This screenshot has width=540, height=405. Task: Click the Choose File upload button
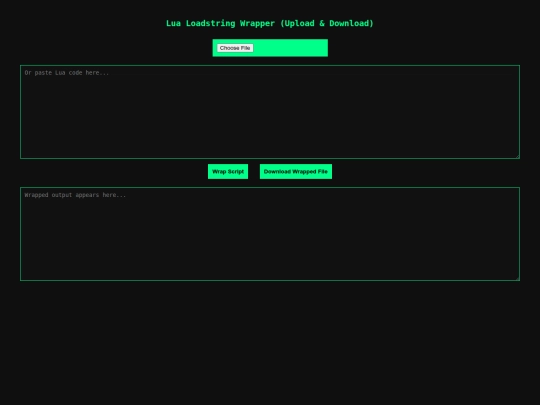(x=235, y=48)
